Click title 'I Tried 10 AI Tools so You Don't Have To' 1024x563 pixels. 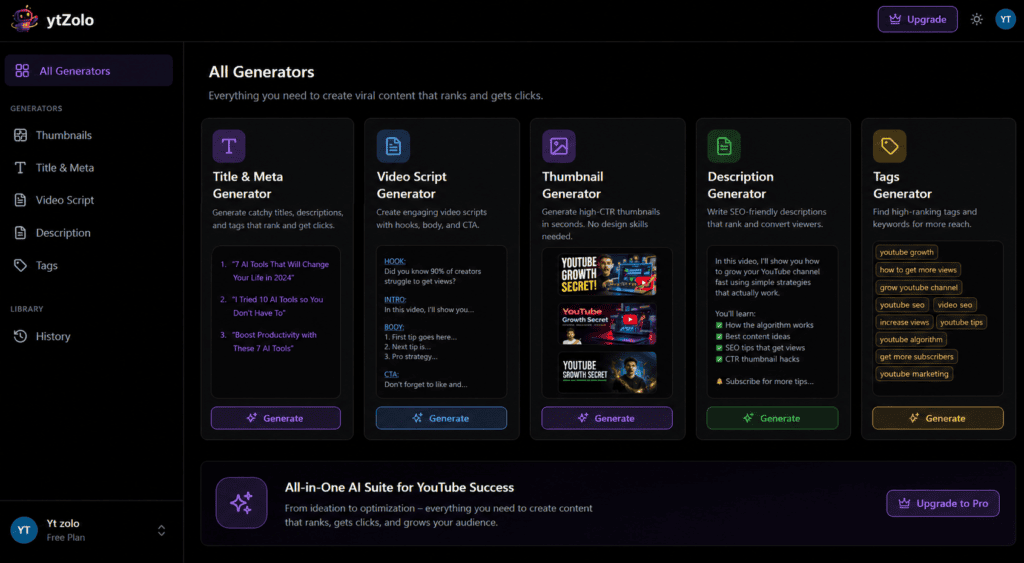point(277,306)
